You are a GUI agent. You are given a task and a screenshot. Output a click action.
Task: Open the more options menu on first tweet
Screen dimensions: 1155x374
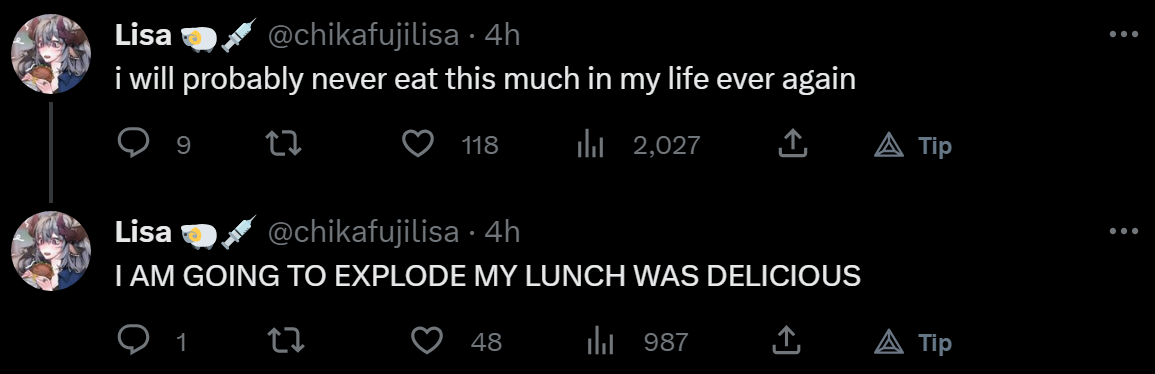pyautogui.click(x=1123, y=34)
